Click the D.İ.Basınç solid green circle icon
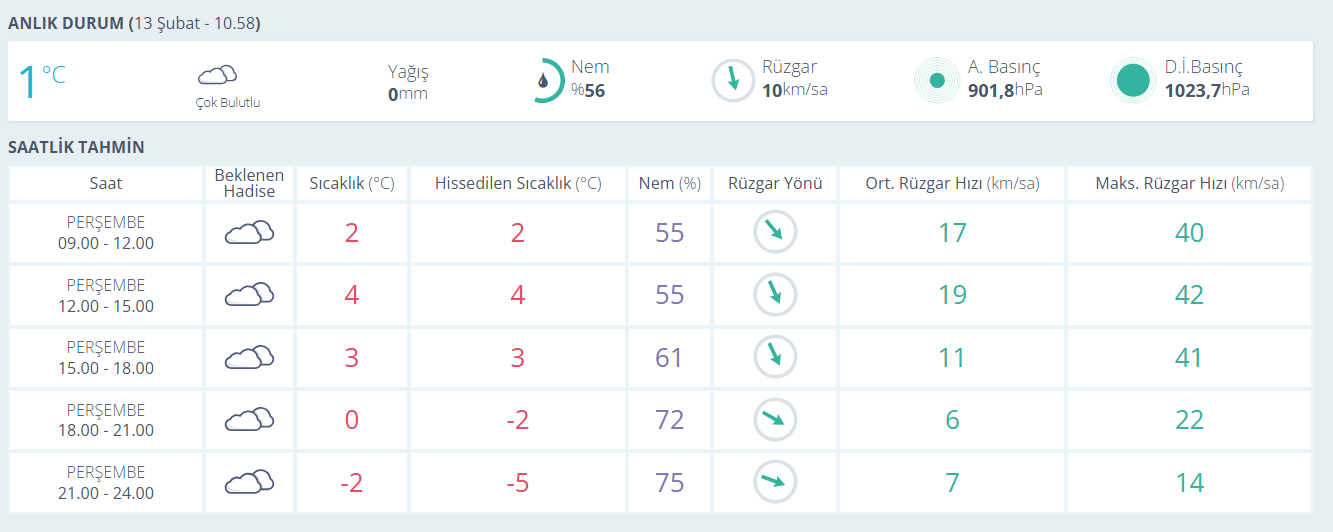Image resolution: width=1333 pixels, height=532 pixels. (x=1133, y=81)
